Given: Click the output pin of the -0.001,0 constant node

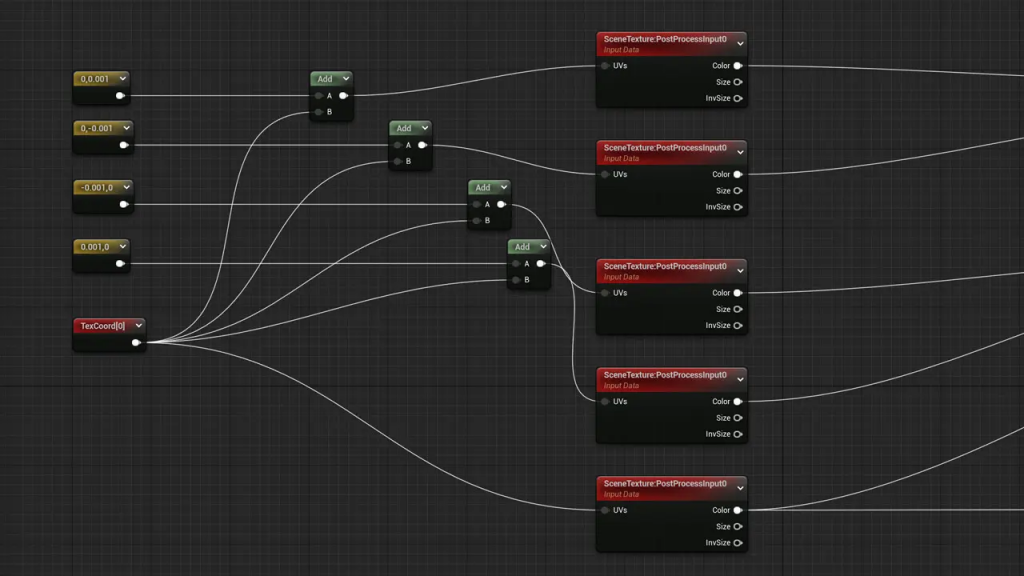Looking at the screenshot, I should click(x=123, y=205).
